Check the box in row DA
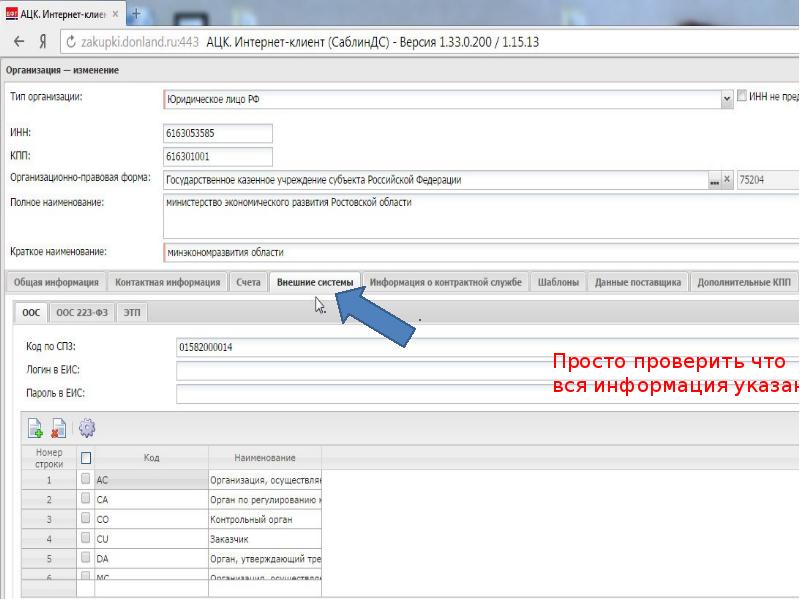This screenshot has height=600, width=800. click(x=86, y=557)
